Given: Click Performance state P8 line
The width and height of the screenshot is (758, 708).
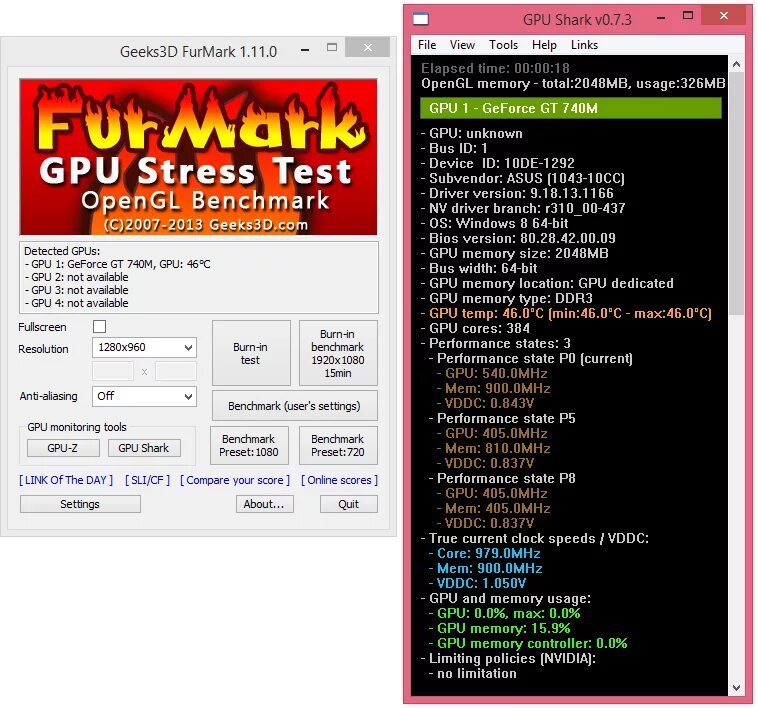Looking at the screenshot, I should point(502,478).
